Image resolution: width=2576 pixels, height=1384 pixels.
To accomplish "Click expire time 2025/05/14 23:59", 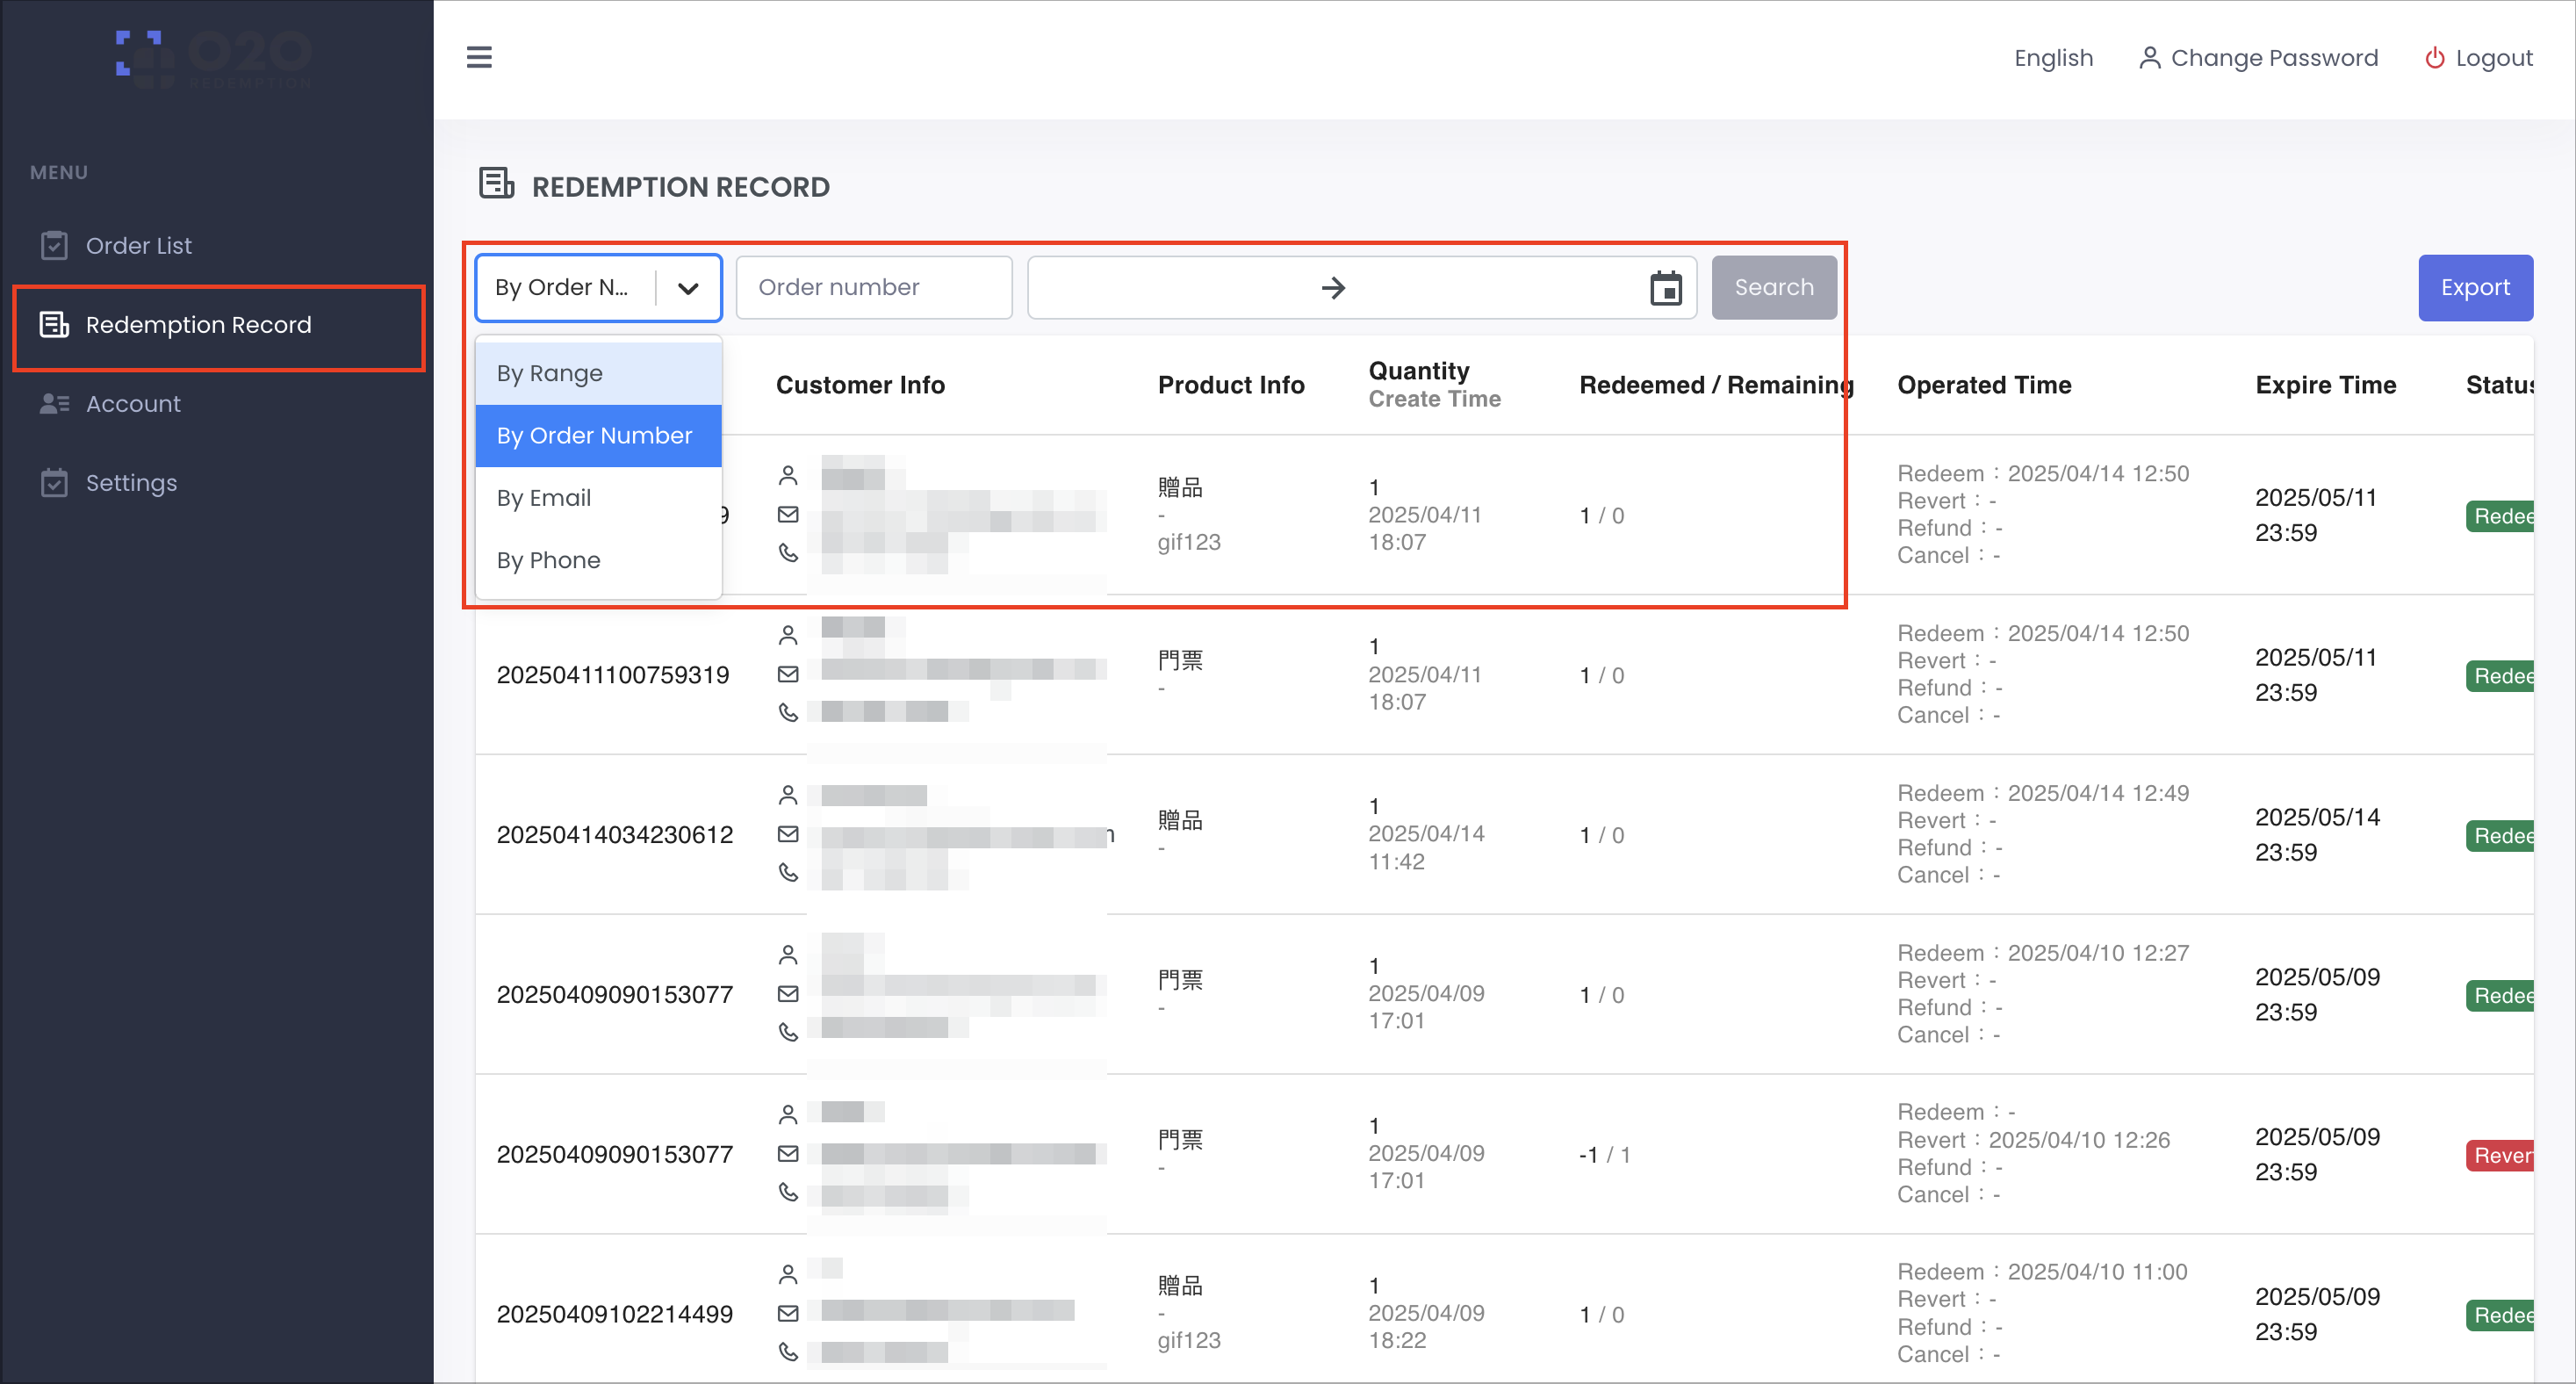I will click(2316, 835).
